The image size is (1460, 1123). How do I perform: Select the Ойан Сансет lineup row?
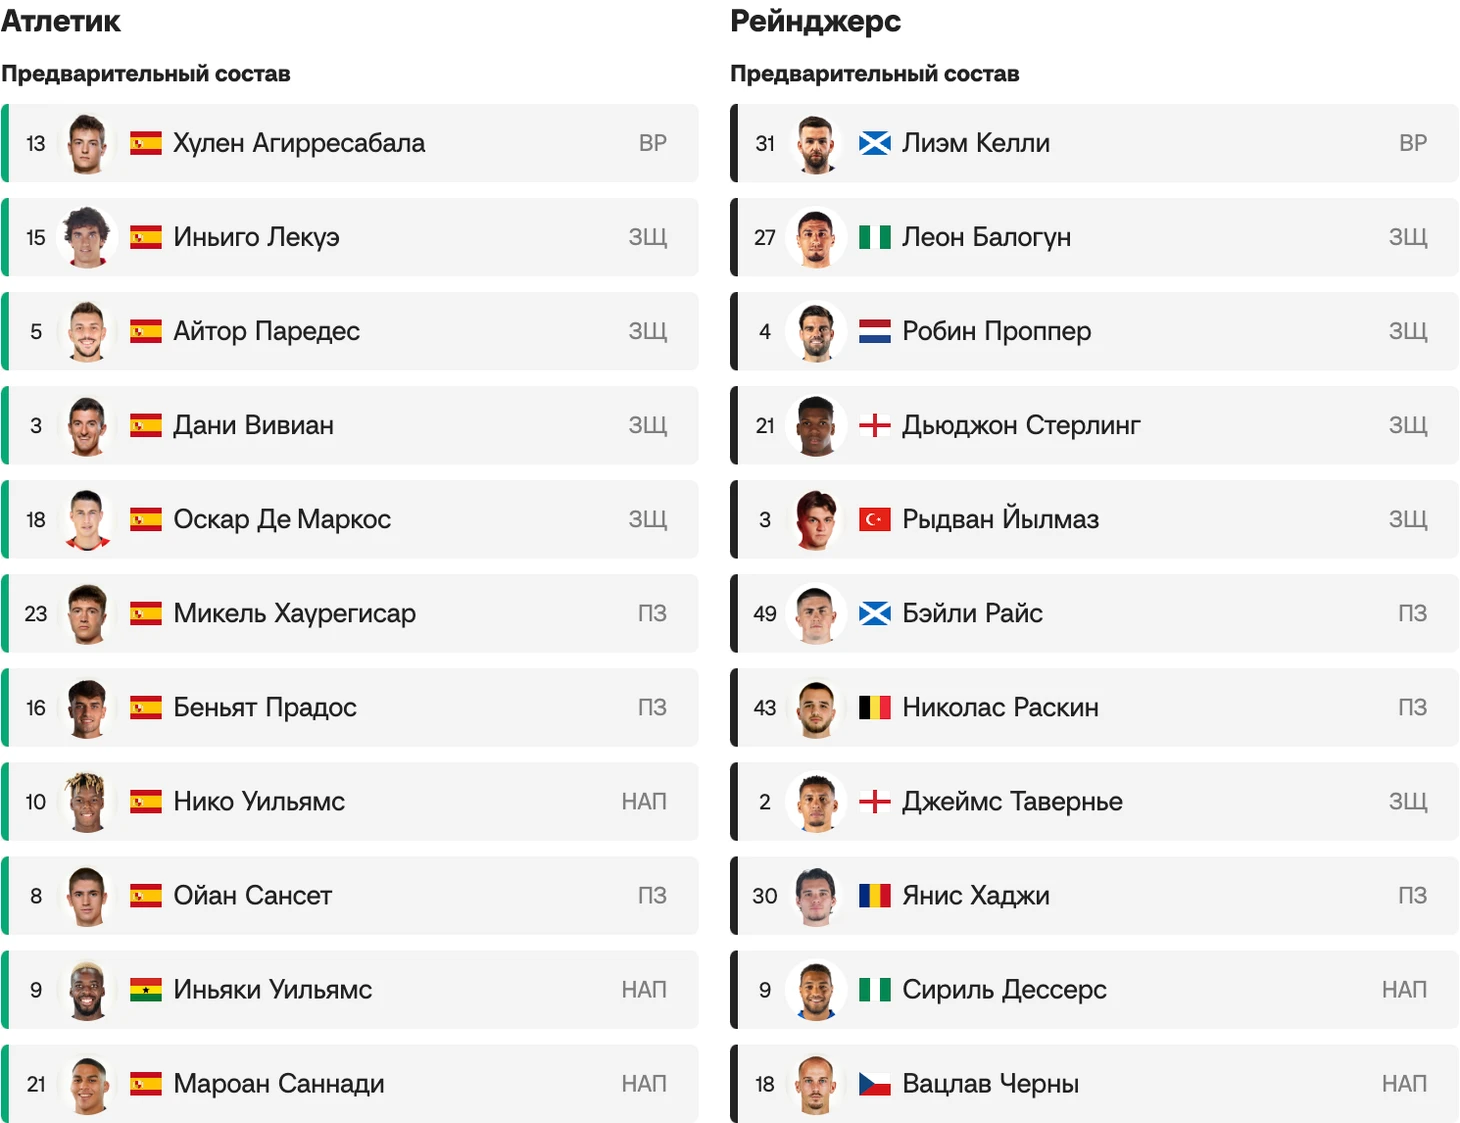point(350,896)
